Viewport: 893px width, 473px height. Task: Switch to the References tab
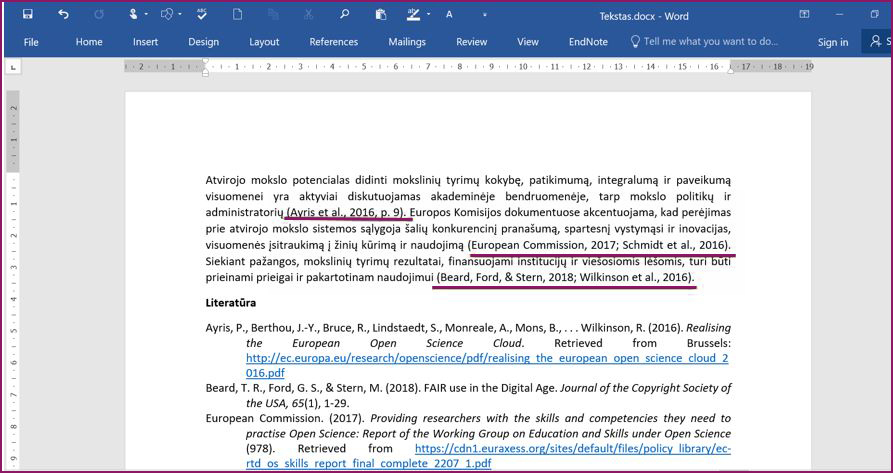[x=333, y=42]
